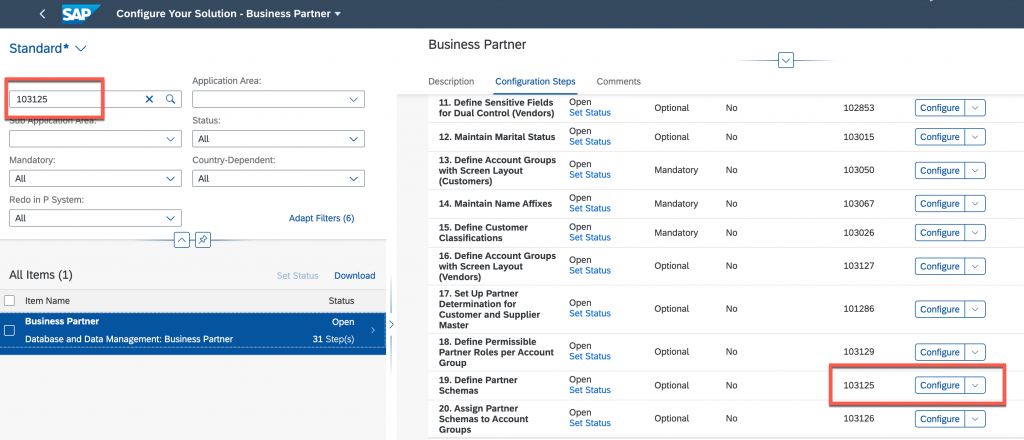Click '15. Define Customer Classifications' title
This screenshot has width=1024, height=440.
483,232
